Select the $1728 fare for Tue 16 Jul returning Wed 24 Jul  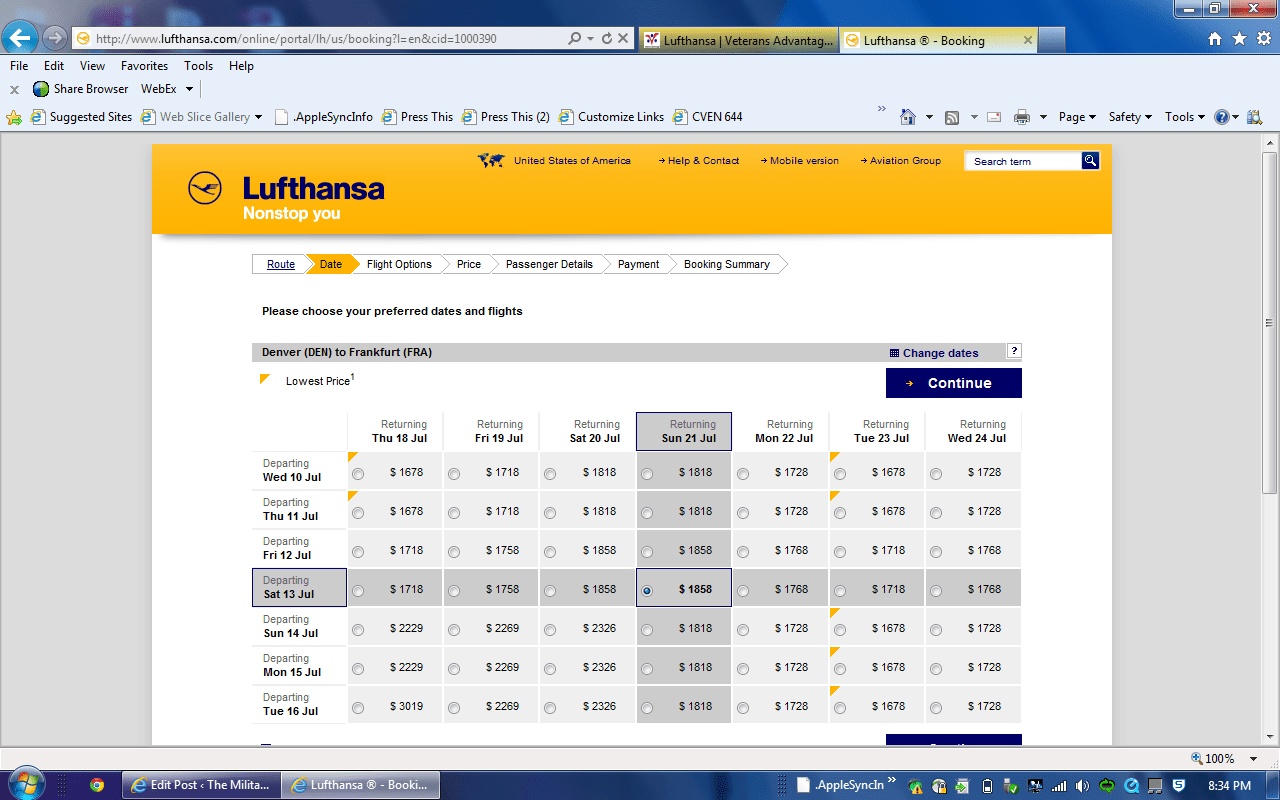pyautogui.click(x=935, y=705)
